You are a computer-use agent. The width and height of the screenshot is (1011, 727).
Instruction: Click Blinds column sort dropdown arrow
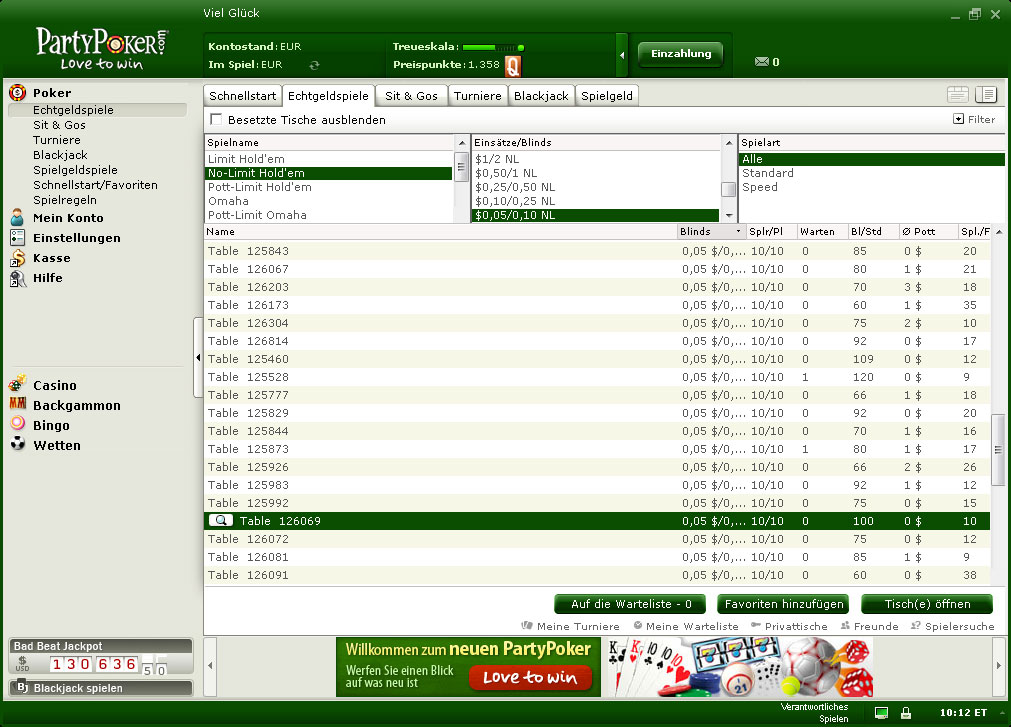click(738, 231)
